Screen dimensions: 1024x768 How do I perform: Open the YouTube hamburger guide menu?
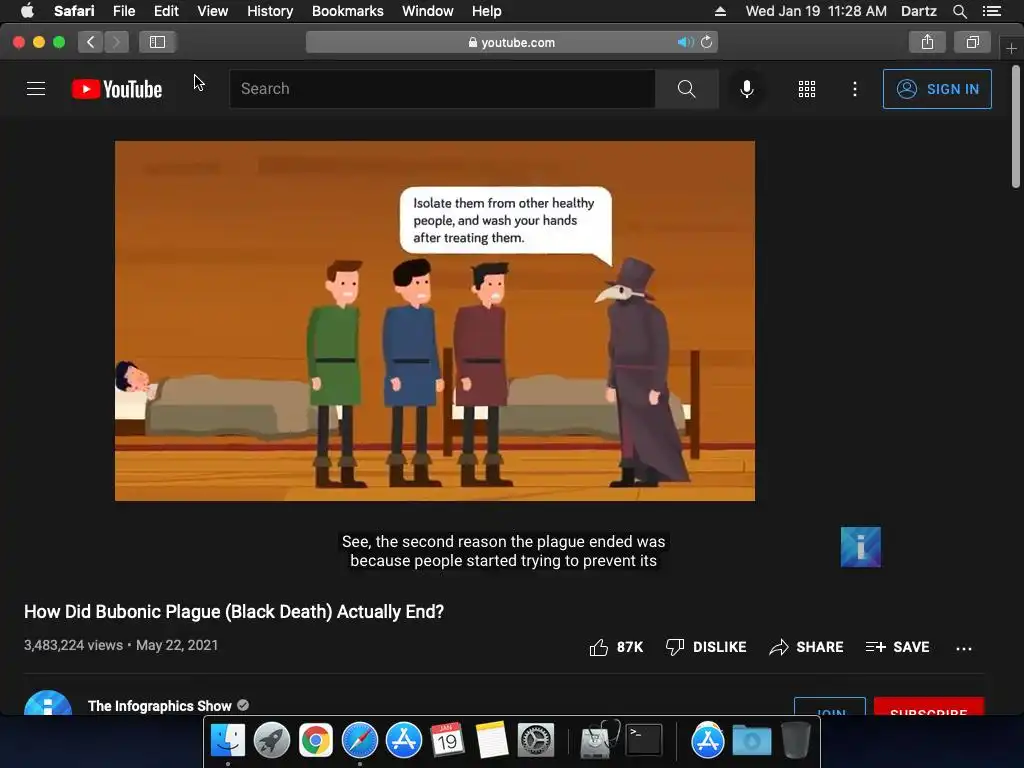coord(36,88)
